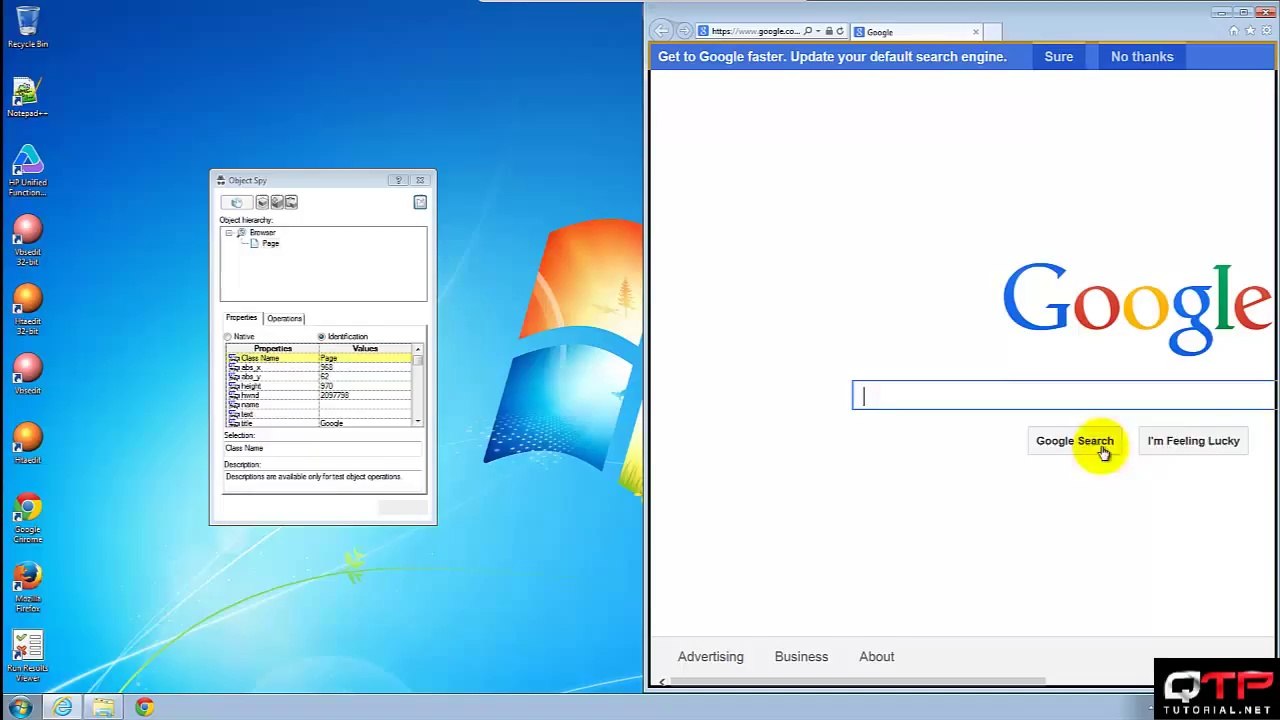
Task: Open Windows Explorer from the taskbar
Action: pyautogui.click(x=104, y=708)
